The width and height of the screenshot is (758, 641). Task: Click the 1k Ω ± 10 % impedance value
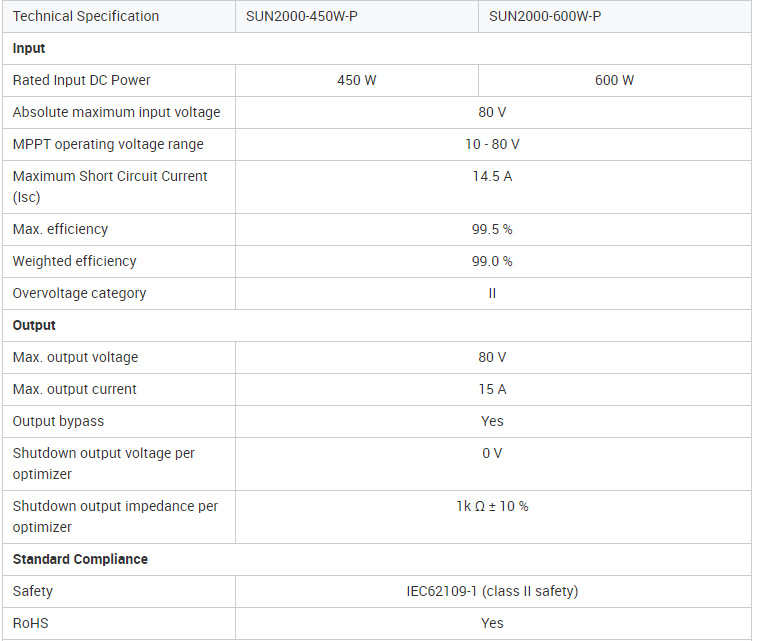492,506
